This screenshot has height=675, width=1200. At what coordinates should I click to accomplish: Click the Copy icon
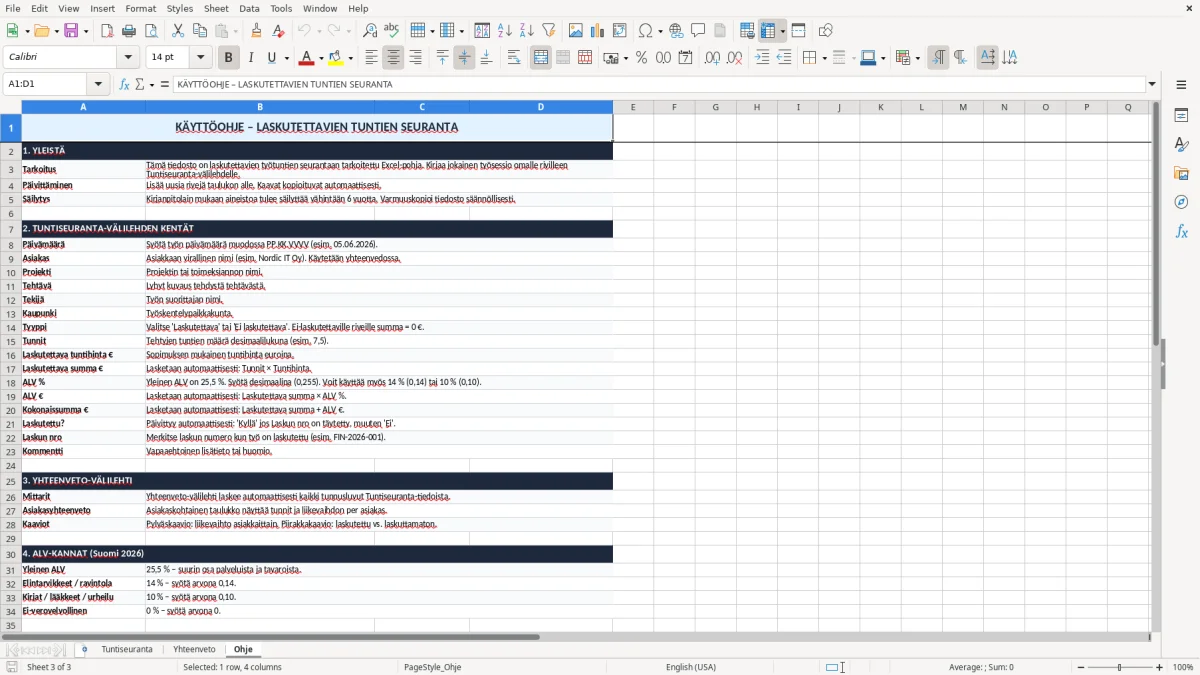click(x=200, y=31)
